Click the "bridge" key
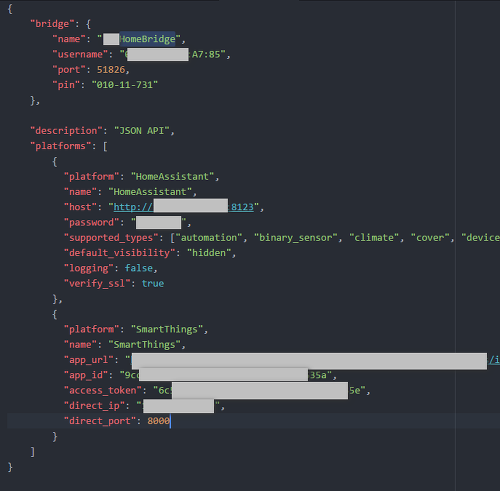 (52, 24)
